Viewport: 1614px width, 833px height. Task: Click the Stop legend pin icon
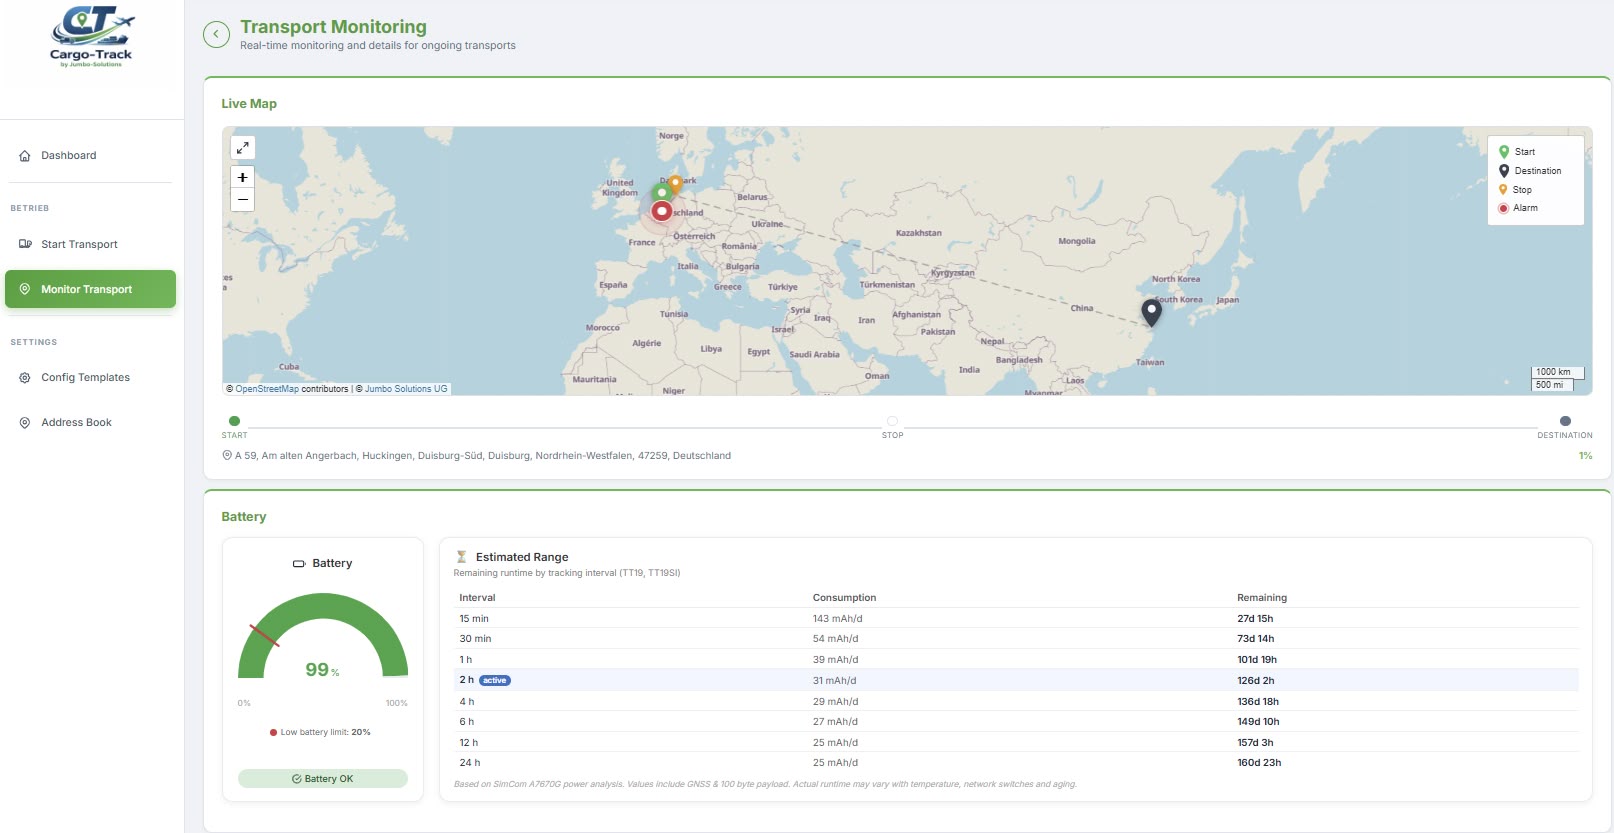[1503, 190]
